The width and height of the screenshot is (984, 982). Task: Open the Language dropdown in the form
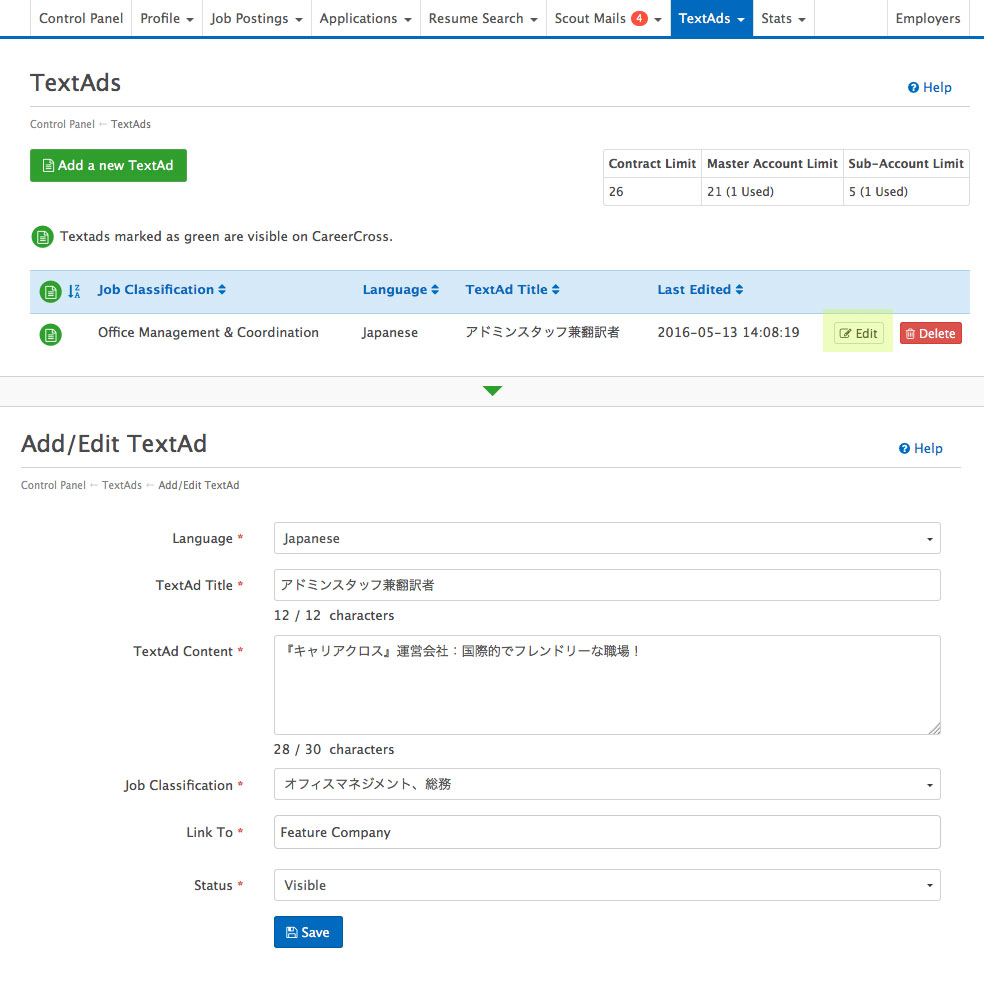[x=607, y=538]
